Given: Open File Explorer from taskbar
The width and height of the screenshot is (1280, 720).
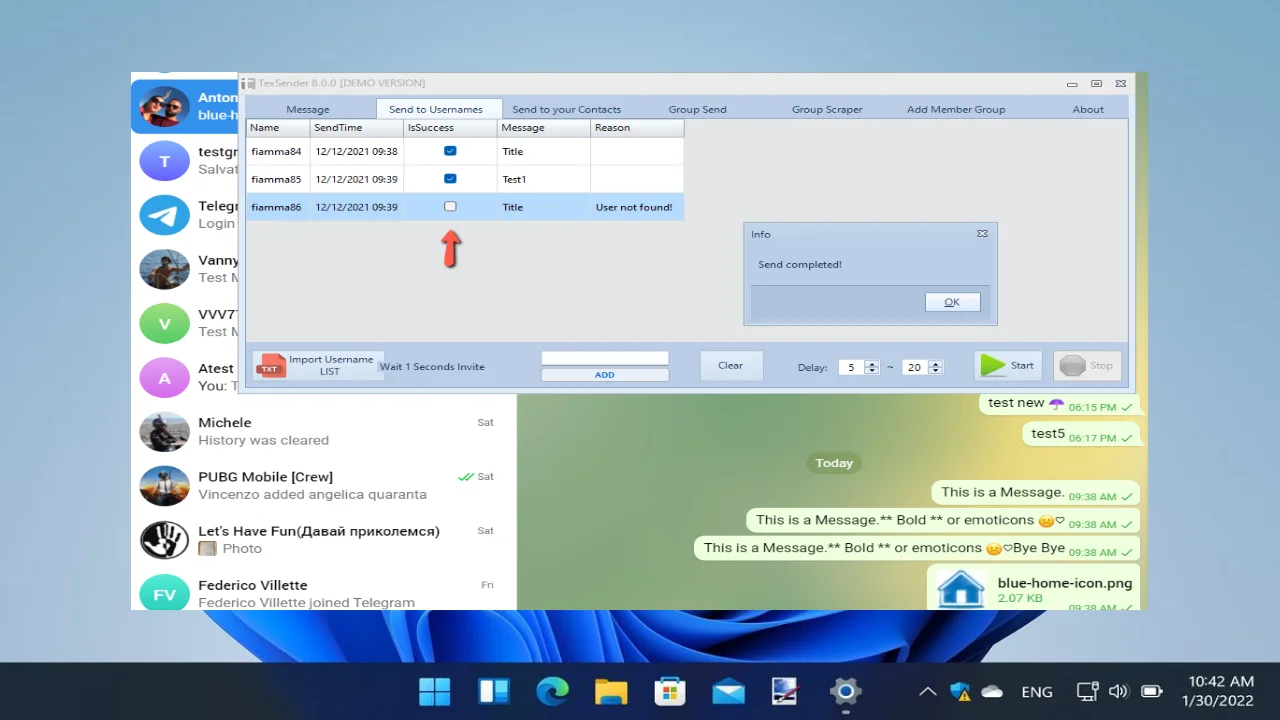Looking at the screenshot, I should [x=611, y=691].
